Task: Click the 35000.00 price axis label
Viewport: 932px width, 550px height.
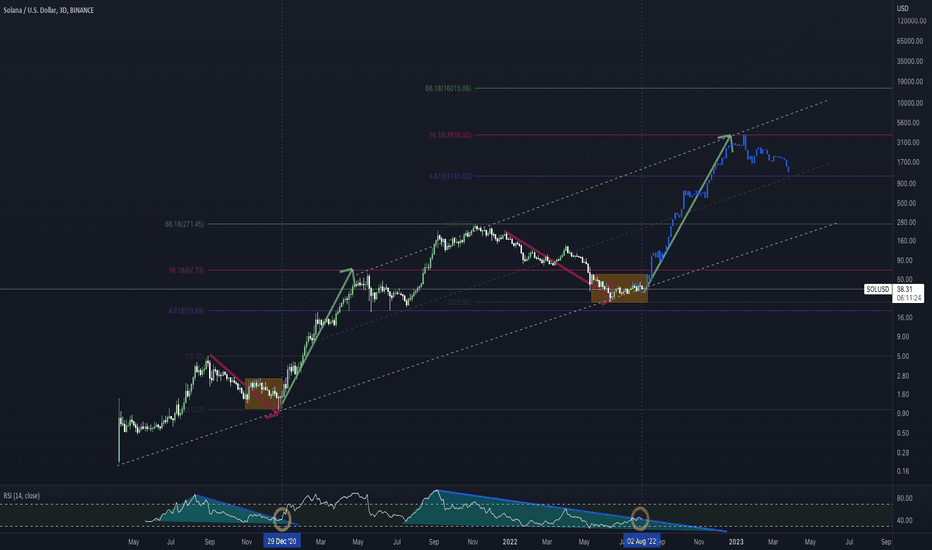Action: [909, 61]
